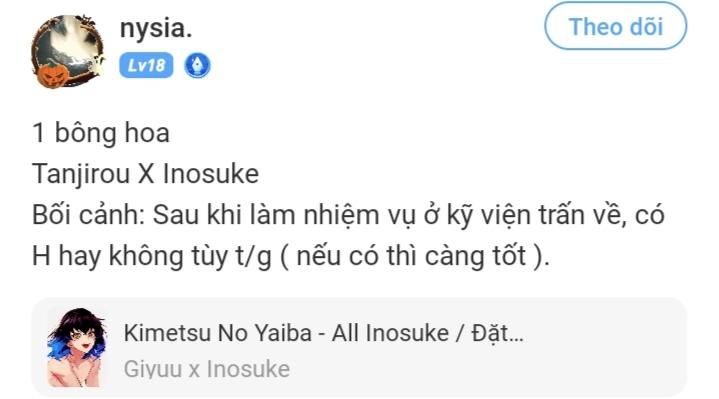This screenshot has width=719, height=399.
Task: Follow user with Theo dõi button
Action: tap(615, 26)
